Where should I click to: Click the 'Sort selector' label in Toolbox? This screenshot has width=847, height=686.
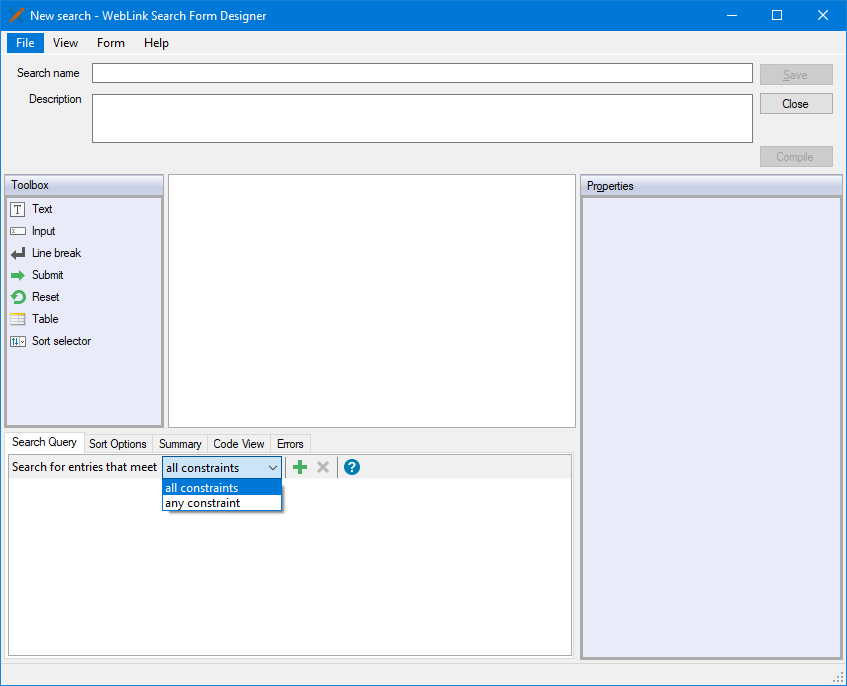[x=62, y=341]
